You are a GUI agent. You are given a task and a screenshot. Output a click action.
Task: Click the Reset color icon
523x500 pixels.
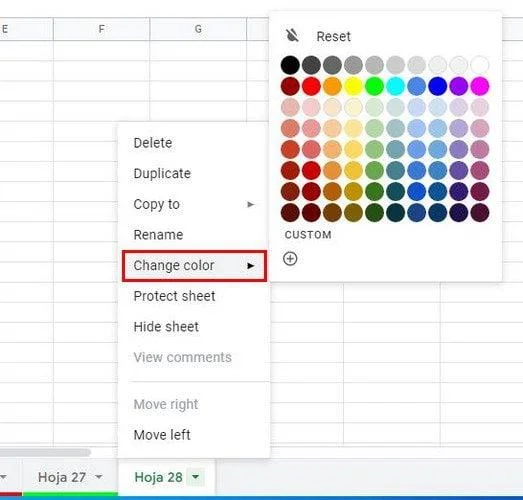pos(292,35)
